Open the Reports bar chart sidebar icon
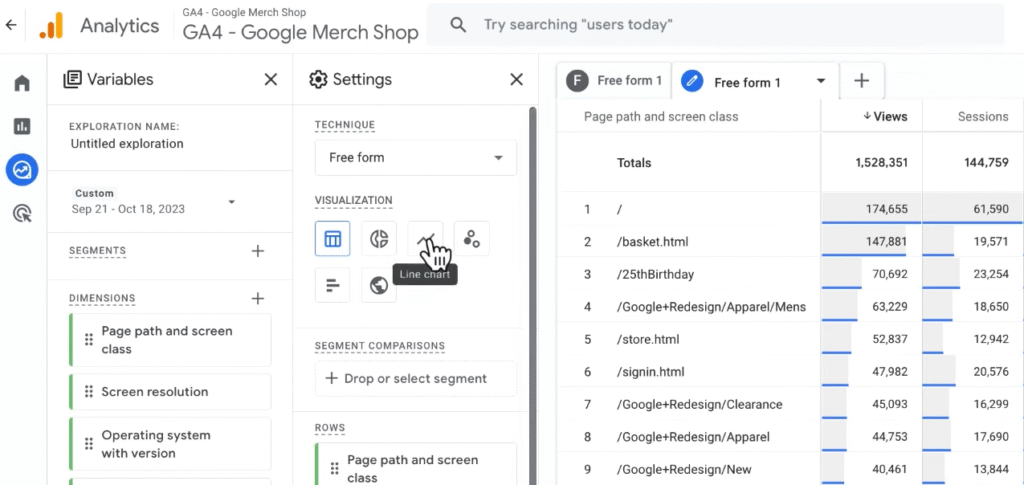Image resolution: width=1024 pixels, height=485 pixels. click(x=22, y=126)
